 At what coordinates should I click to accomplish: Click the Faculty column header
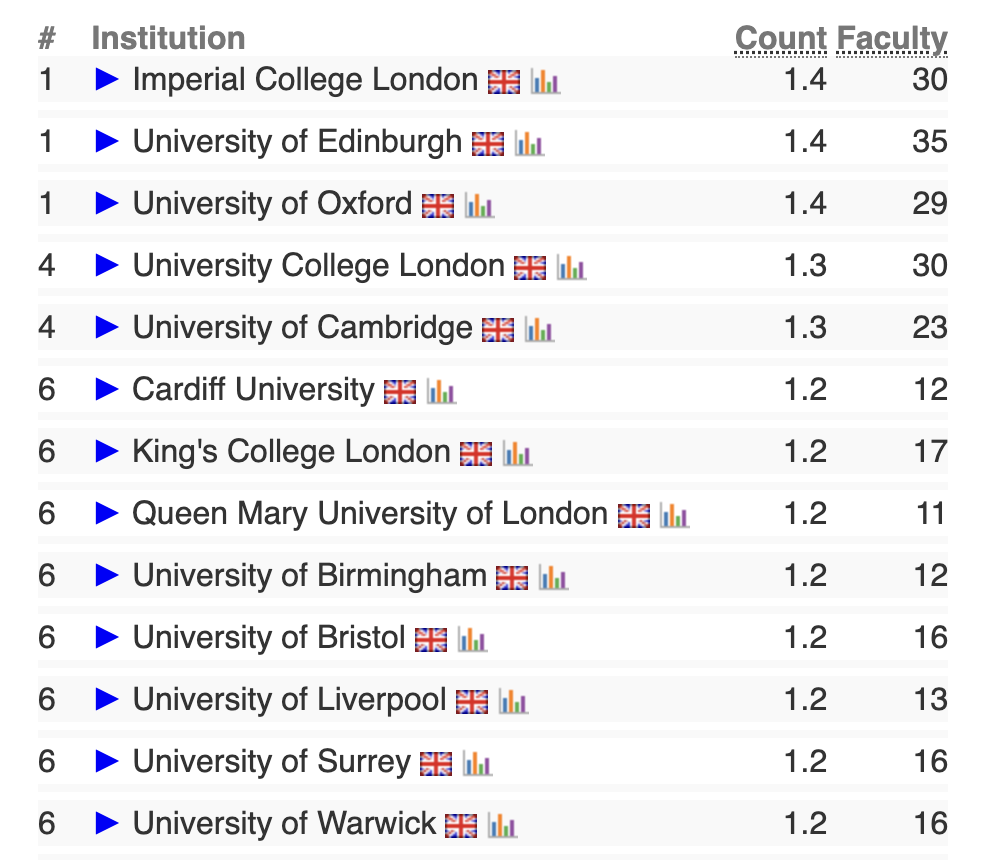[892, 39]
